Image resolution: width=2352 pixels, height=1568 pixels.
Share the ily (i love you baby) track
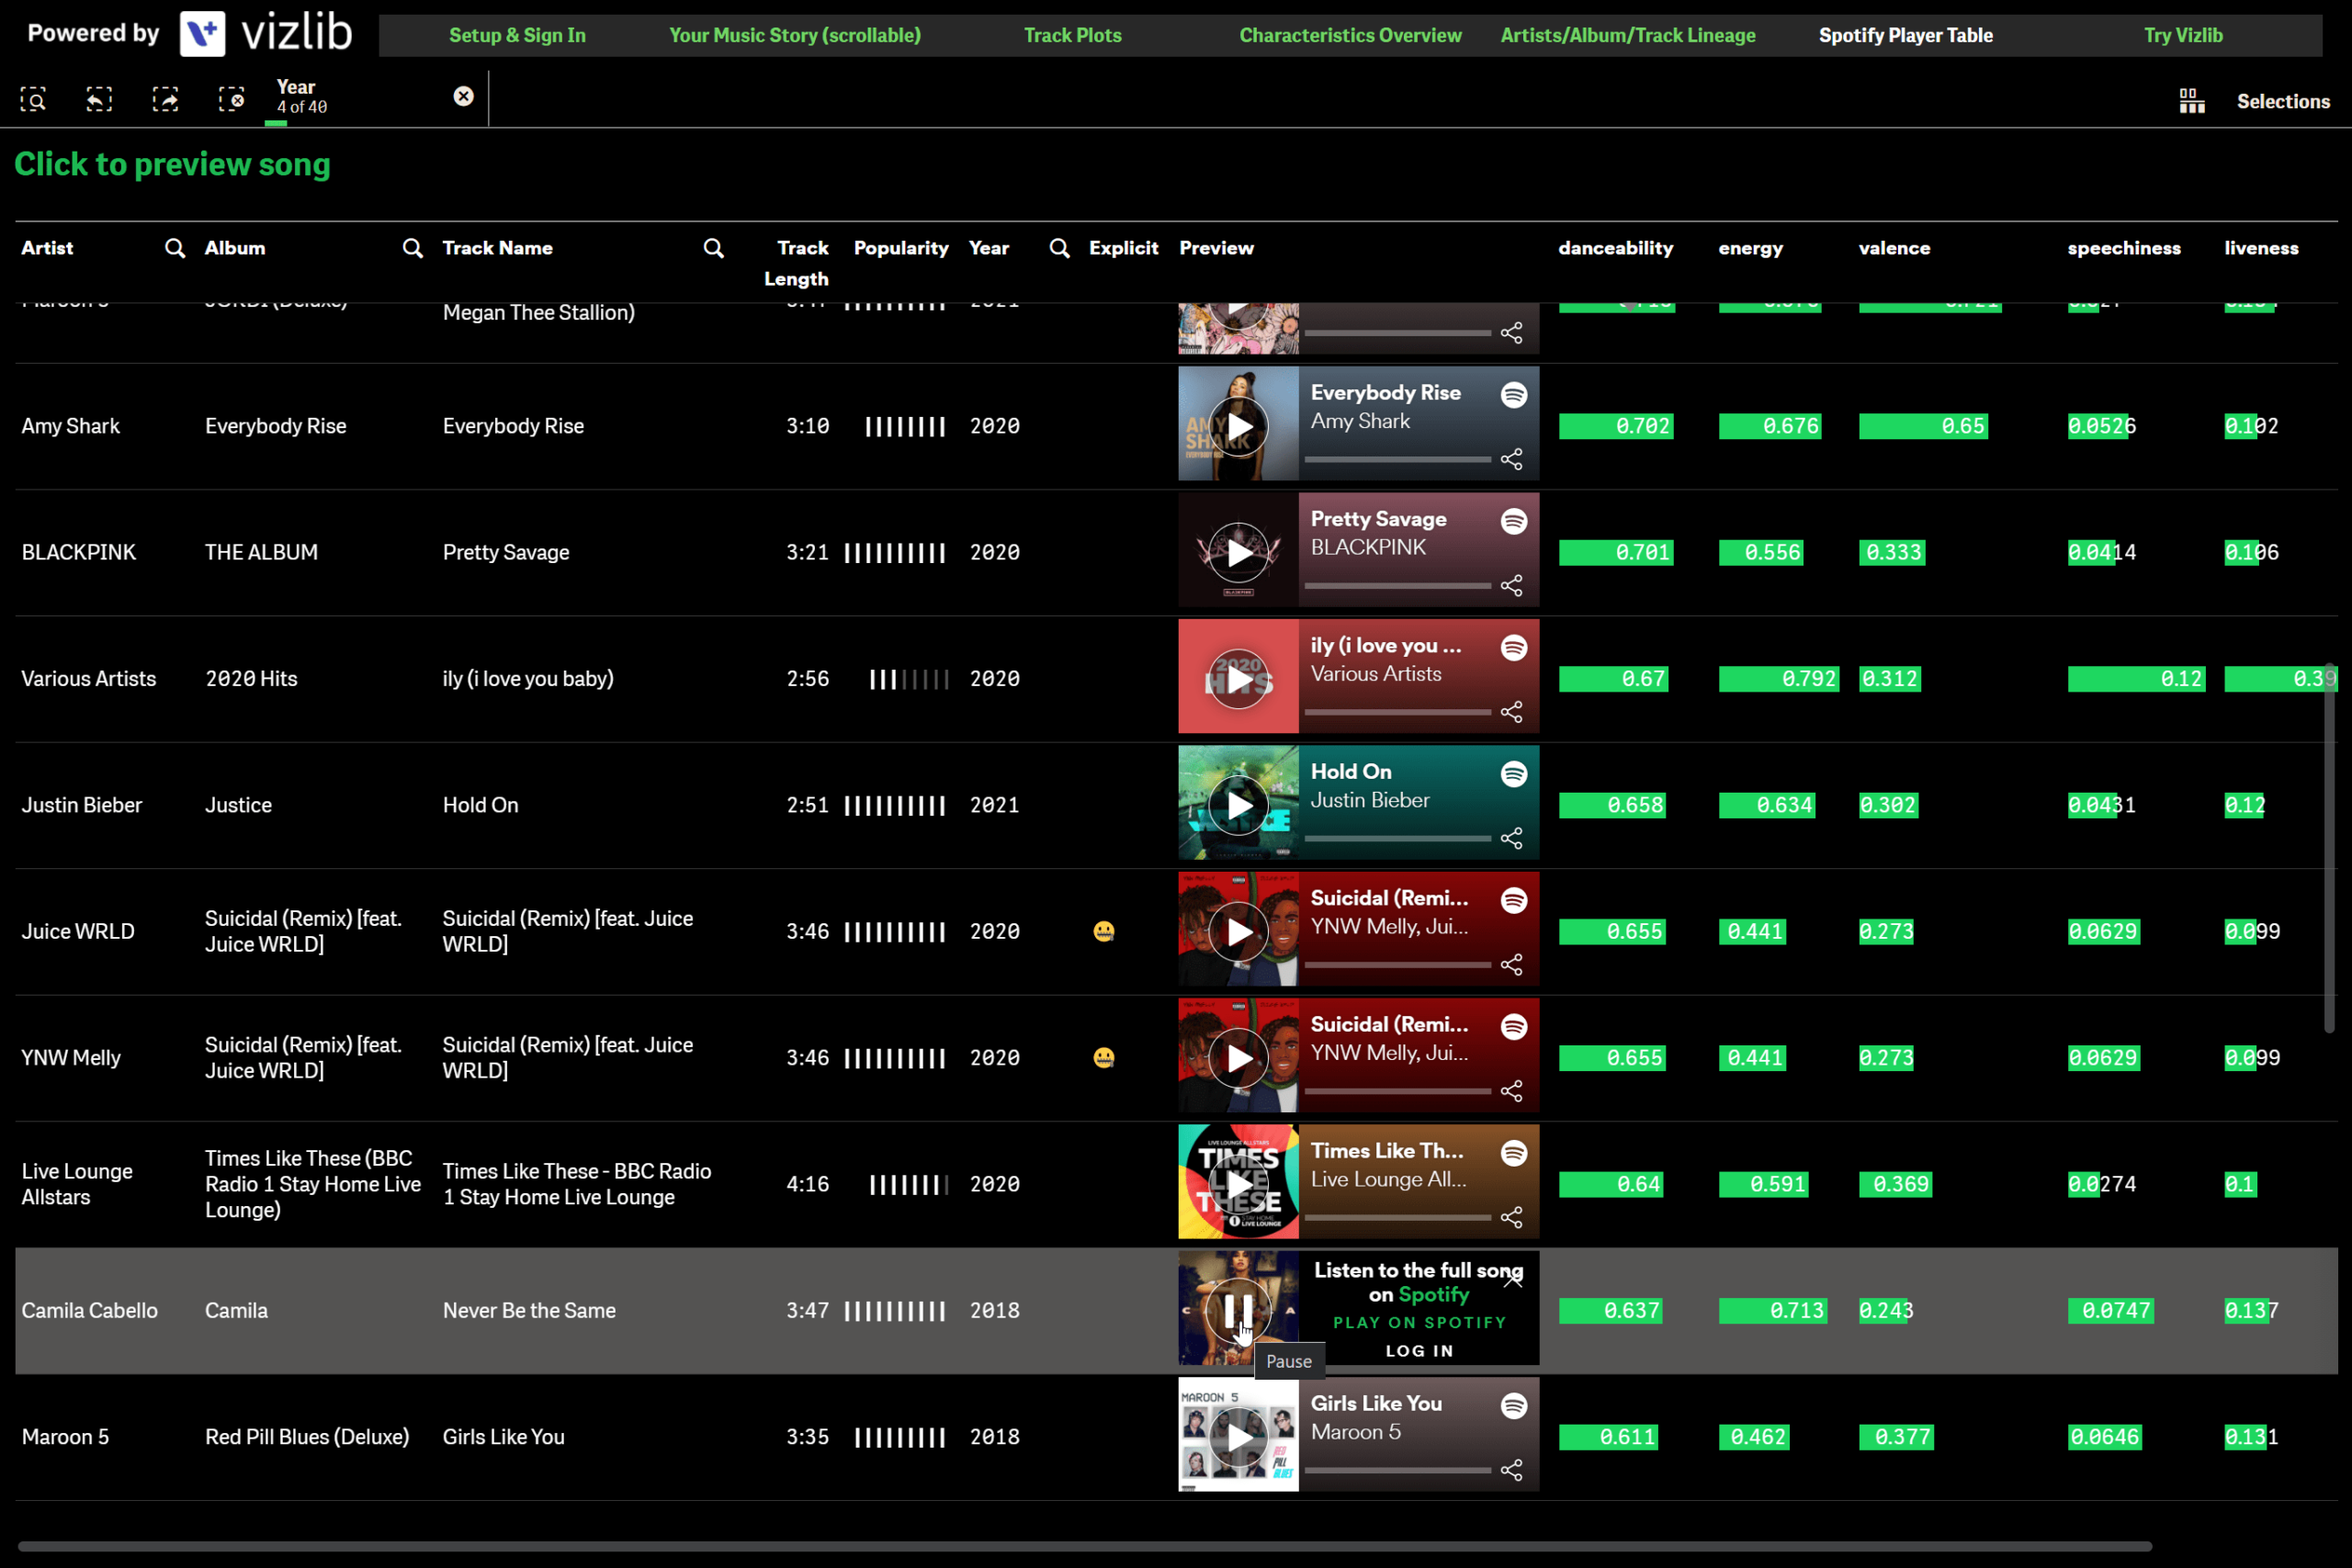pyautogui.click(x=1512, y=712)
